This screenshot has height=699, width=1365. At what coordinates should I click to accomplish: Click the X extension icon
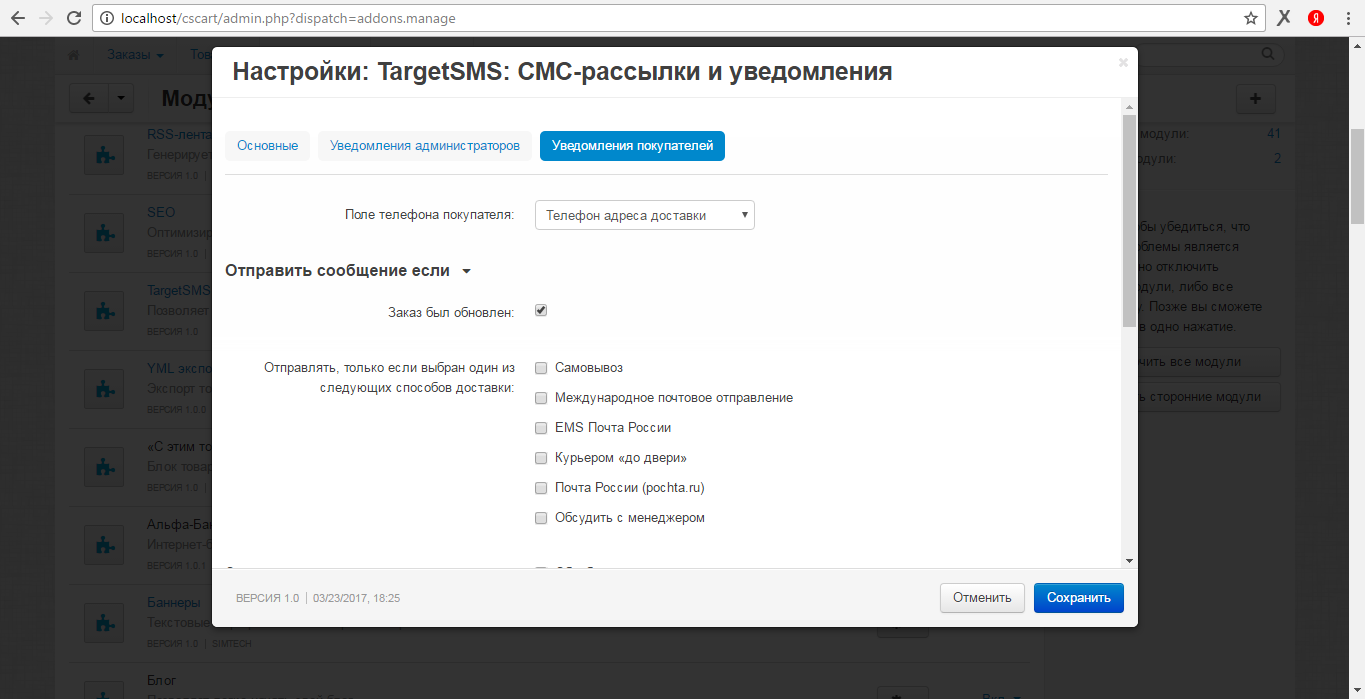pos(1284,18)
